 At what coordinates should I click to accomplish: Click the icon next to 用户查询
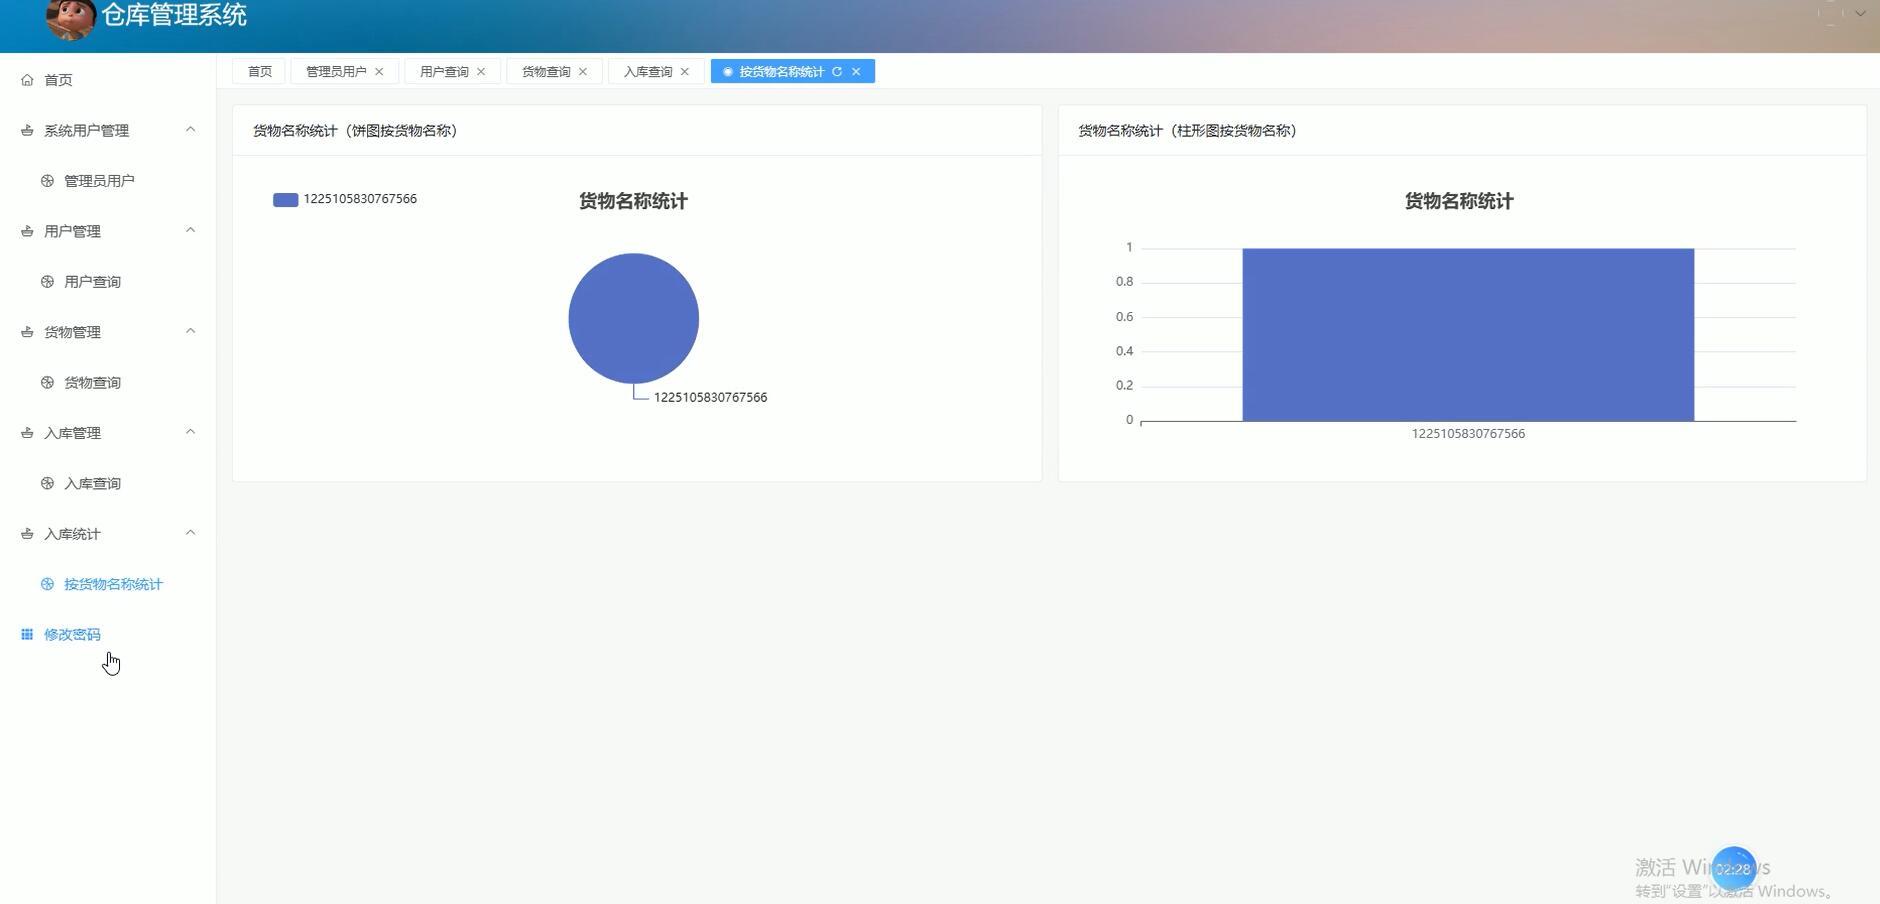point(46,281)
